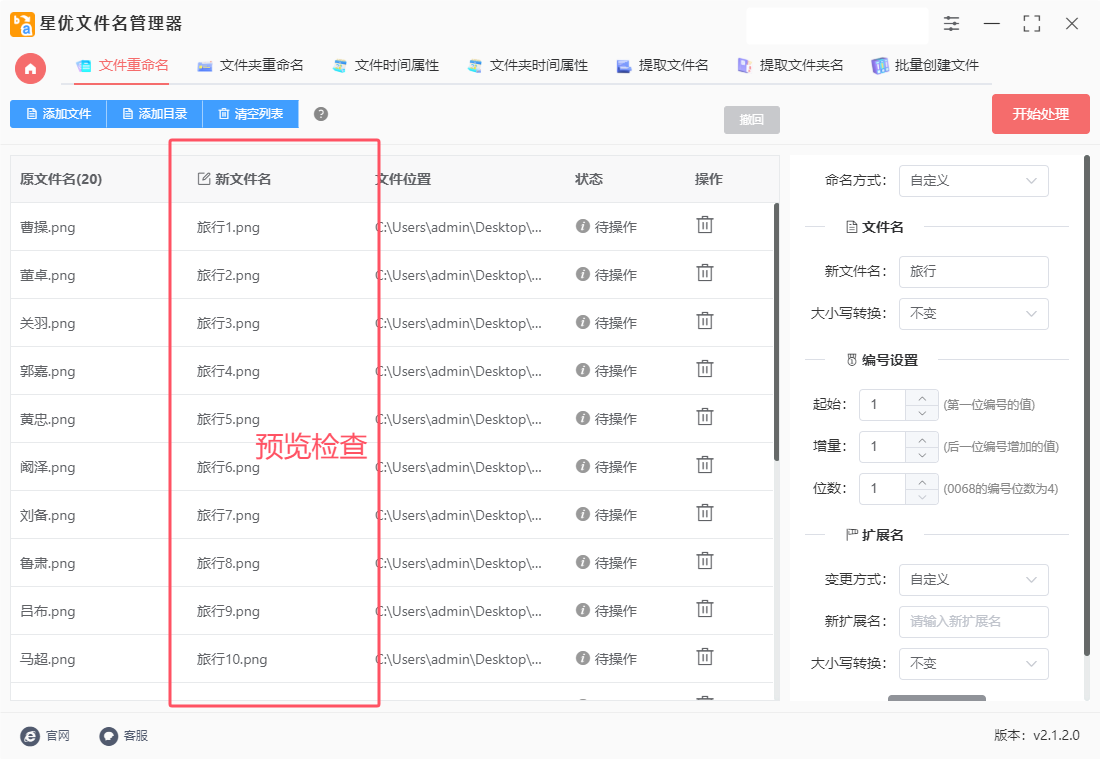
Task: Delete the 刘备.png row with trash icon
Action: 704,514
